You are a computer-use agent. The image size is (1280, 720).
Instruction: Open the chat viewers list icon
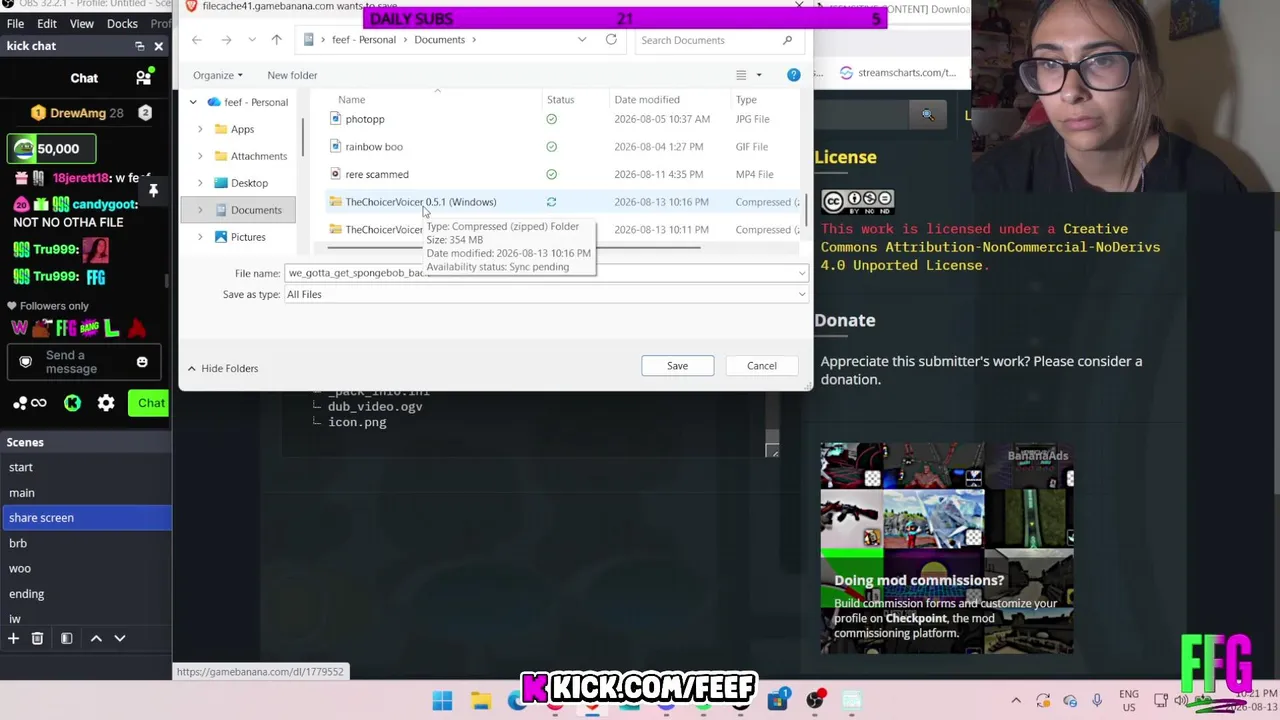pos(144,78)
